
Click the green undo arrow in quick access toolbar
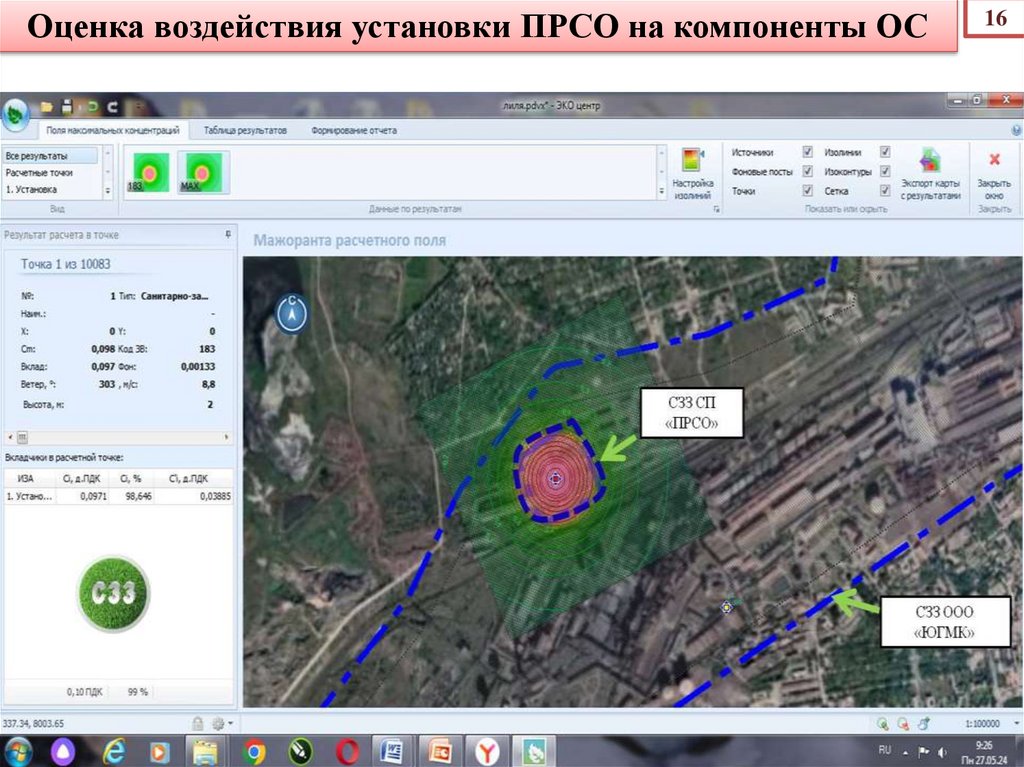coord(92,106)
